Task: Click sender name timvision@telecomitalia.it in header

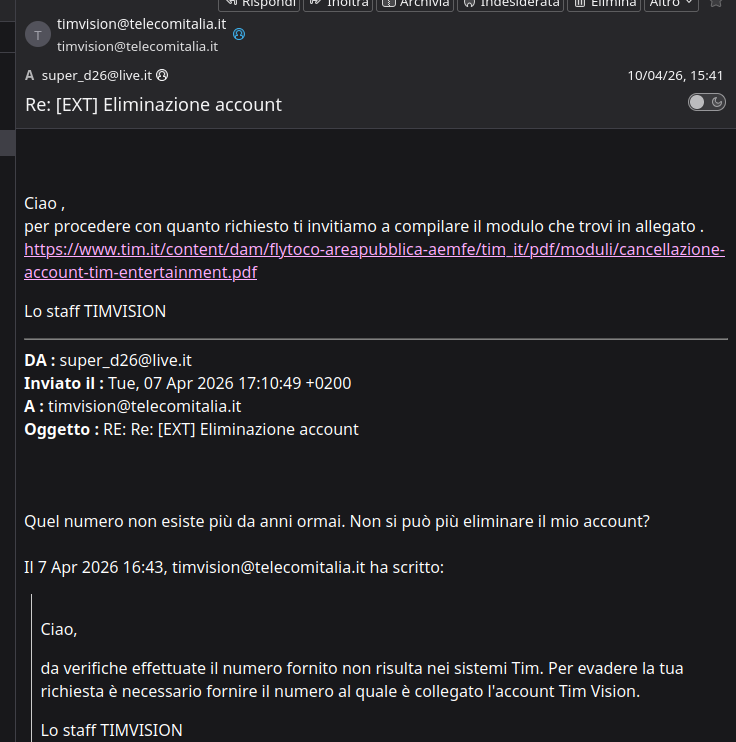Action: tap(141, 25)
